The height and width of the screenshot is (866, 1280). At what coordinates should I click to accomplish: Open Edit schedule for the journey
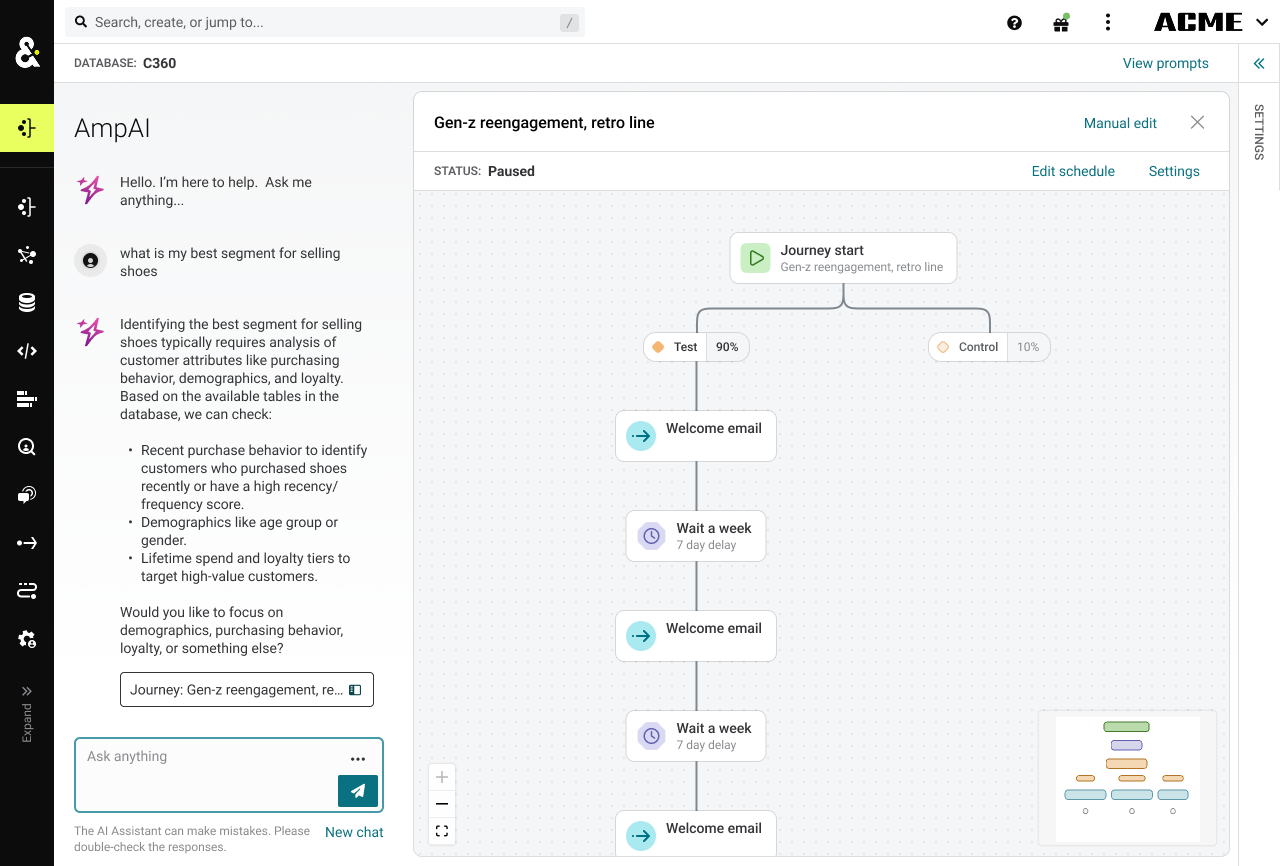coord(1073,171)
